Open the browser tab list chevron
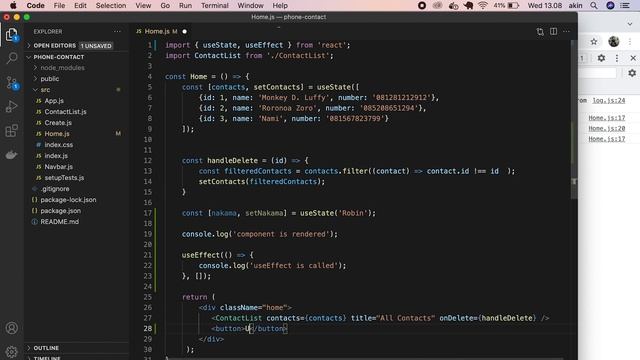Image resolution: width=640 pixels, height=360 pixels. tap(630, 24)
